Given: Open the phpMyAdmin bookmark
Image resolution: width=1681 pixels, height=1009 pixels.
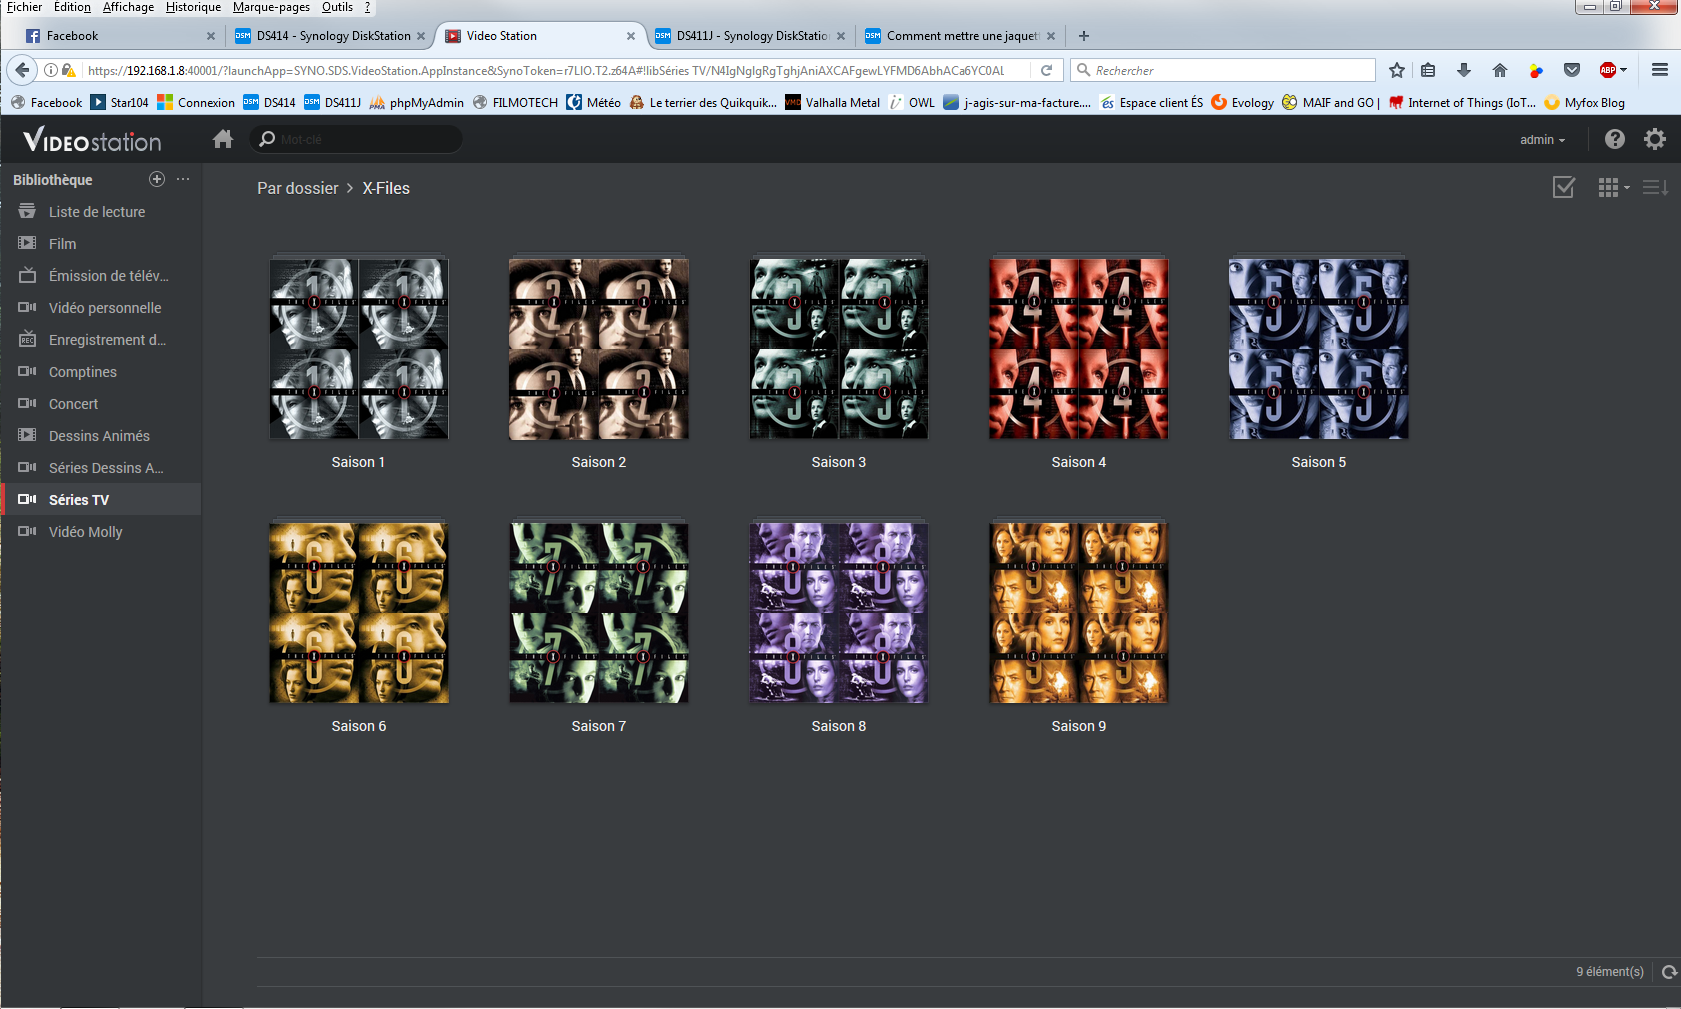Looking at the screenshot, I should 417,102.
